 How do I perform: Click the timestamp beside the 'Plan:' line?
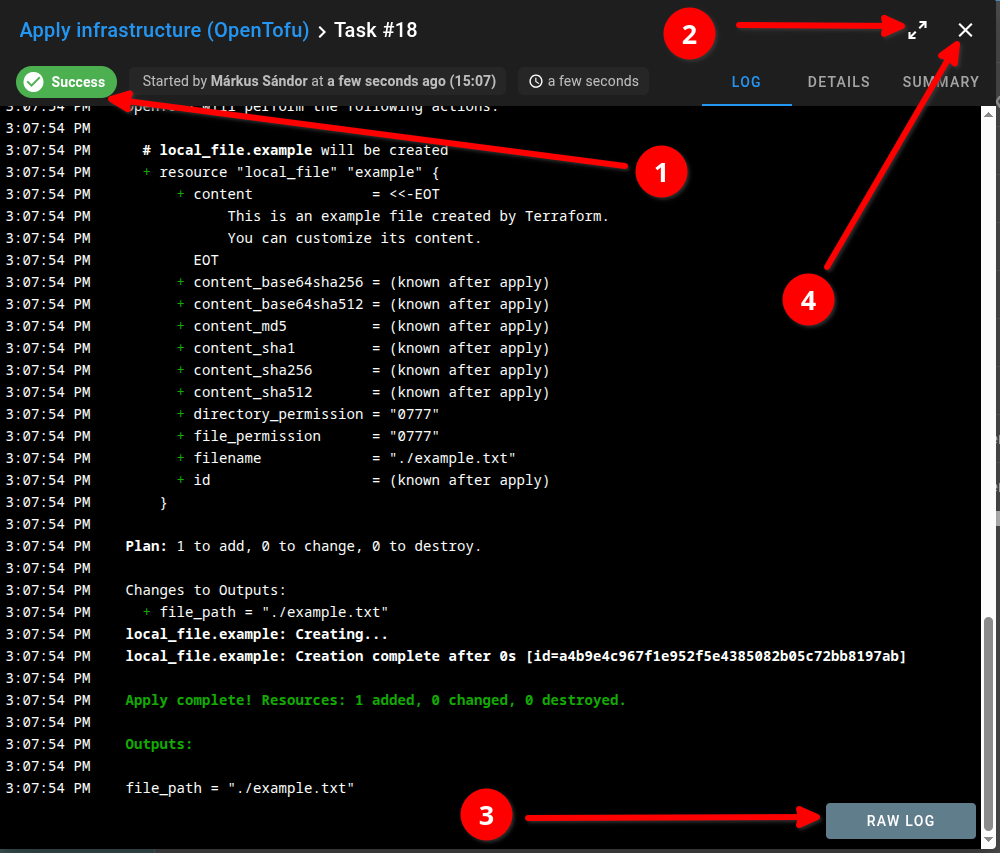tap(48, 546)
